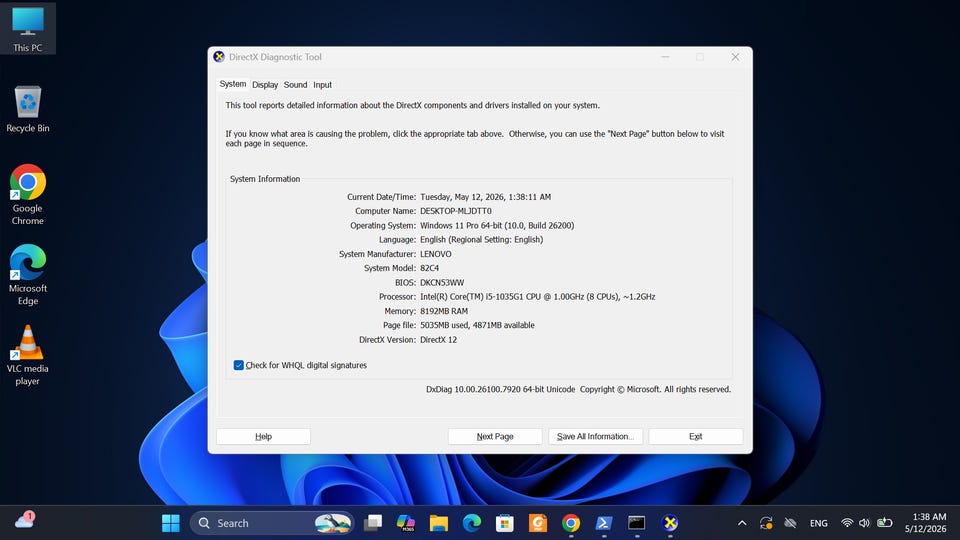
Task: Click the crossed-out cloud tray icon
Action: (x=790, y=523)
